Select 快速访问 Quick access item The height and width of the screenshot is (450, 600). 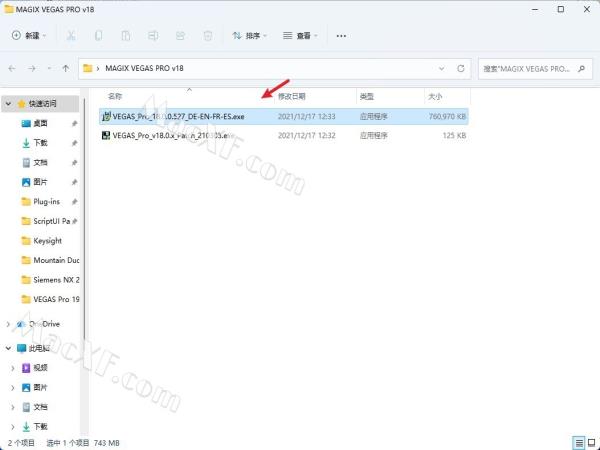[x=40, y=104]
